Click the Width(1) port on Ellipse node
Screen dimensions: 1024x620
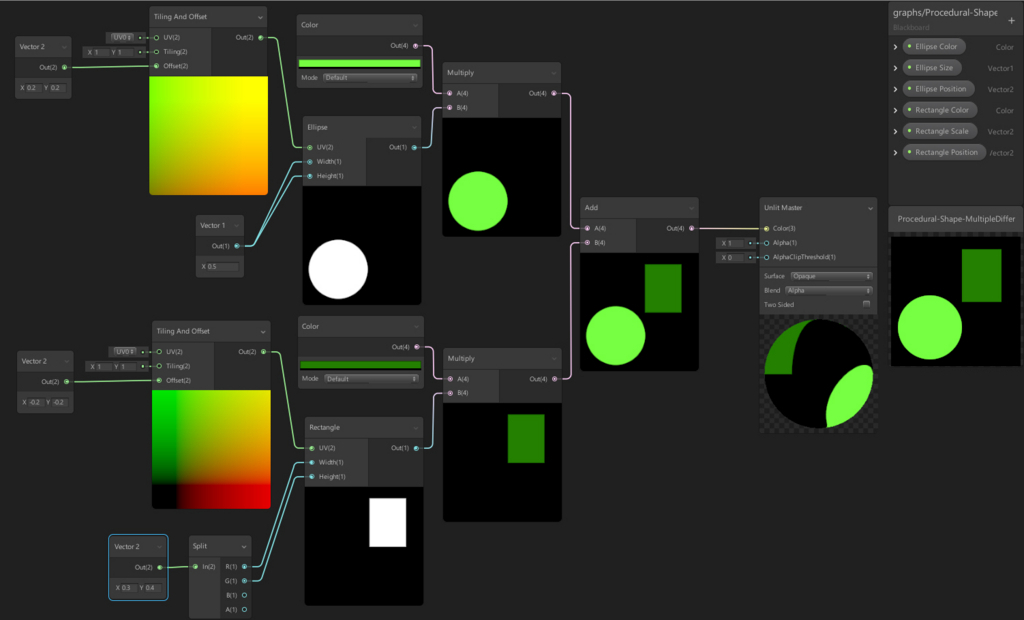[x=310, y=162]
